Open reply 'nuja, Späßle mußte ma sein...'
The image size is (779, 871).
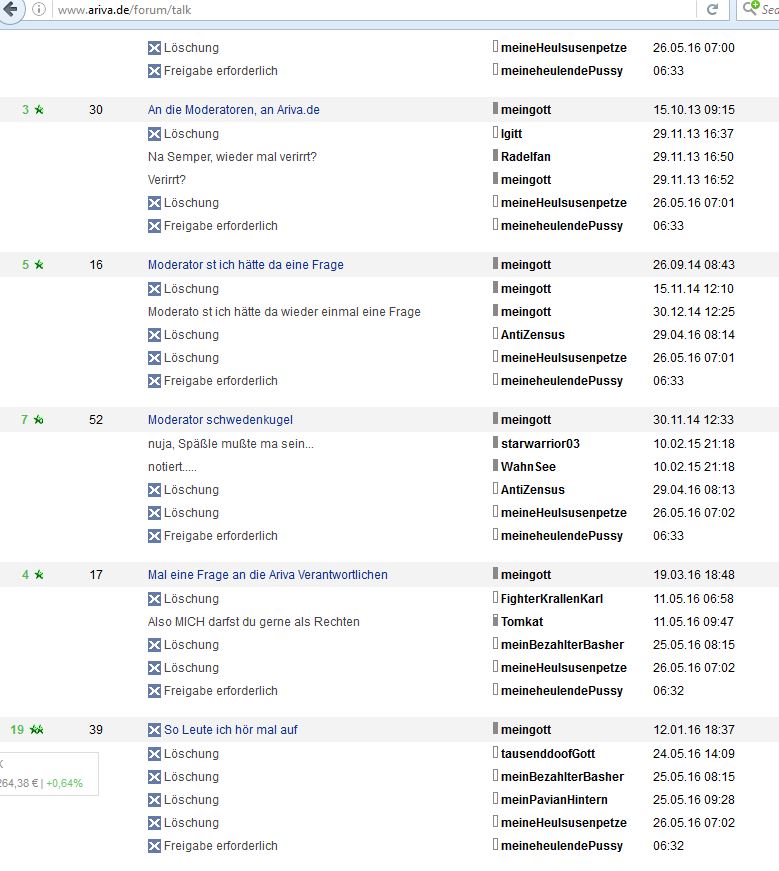[x=230, y=444]
